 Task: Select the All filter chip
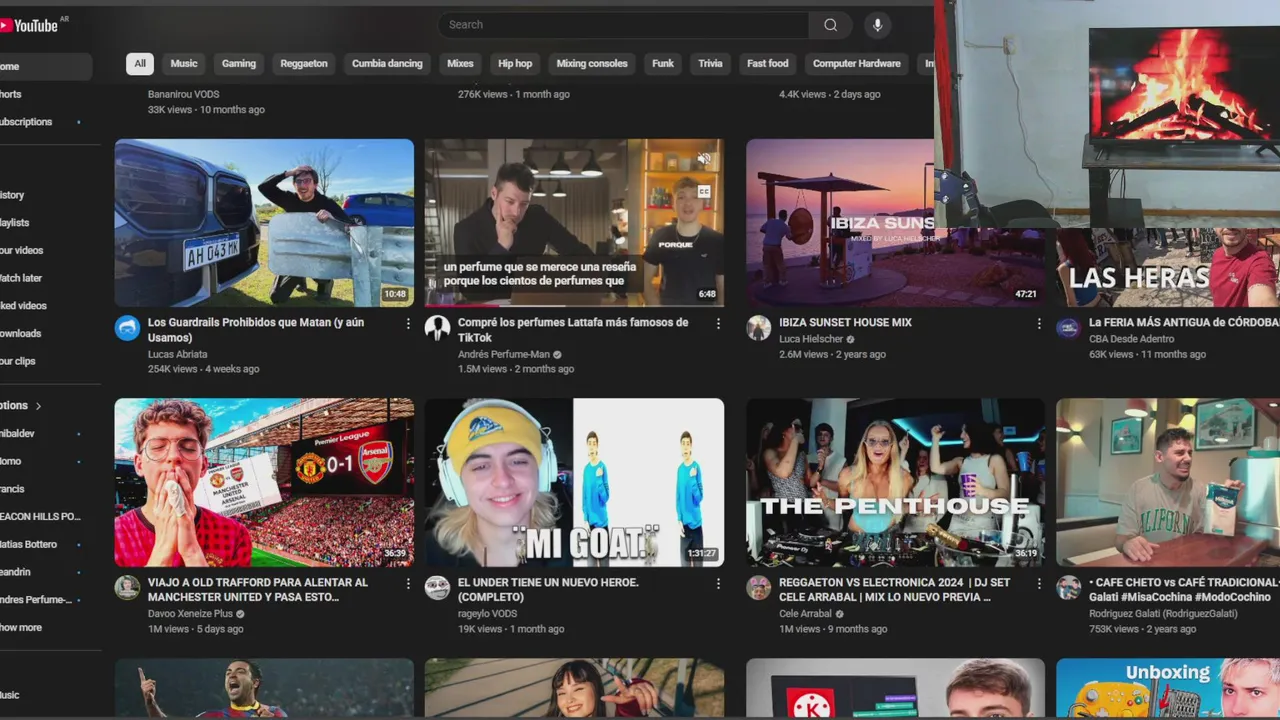(x=140, y=64)
